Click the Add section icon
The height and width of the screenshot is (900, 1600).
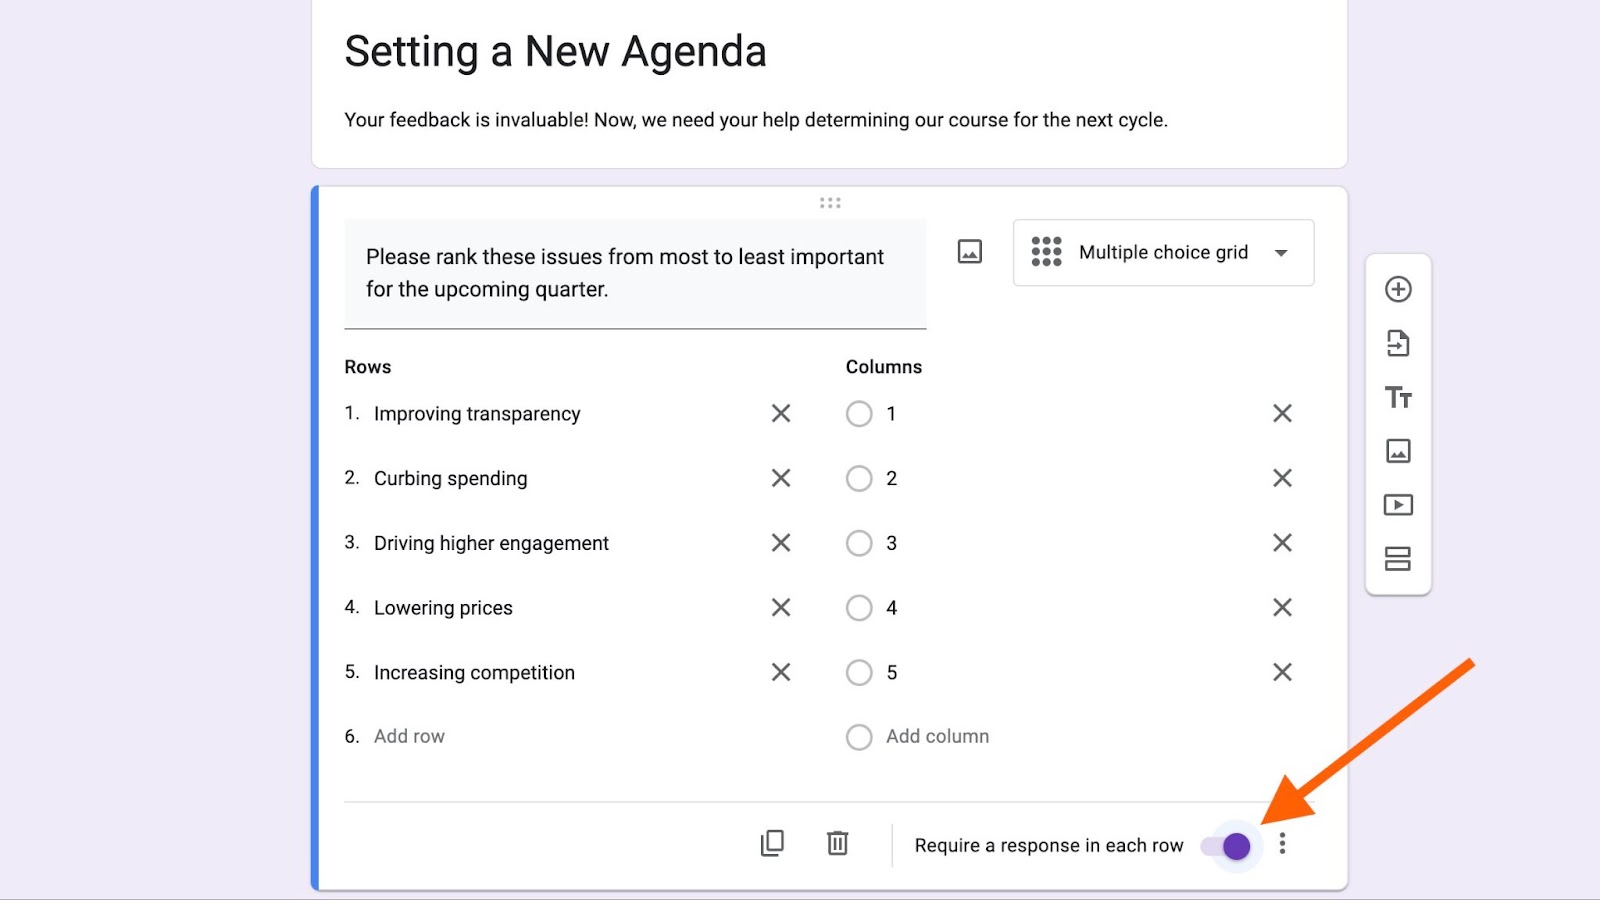coord(1398,559)
